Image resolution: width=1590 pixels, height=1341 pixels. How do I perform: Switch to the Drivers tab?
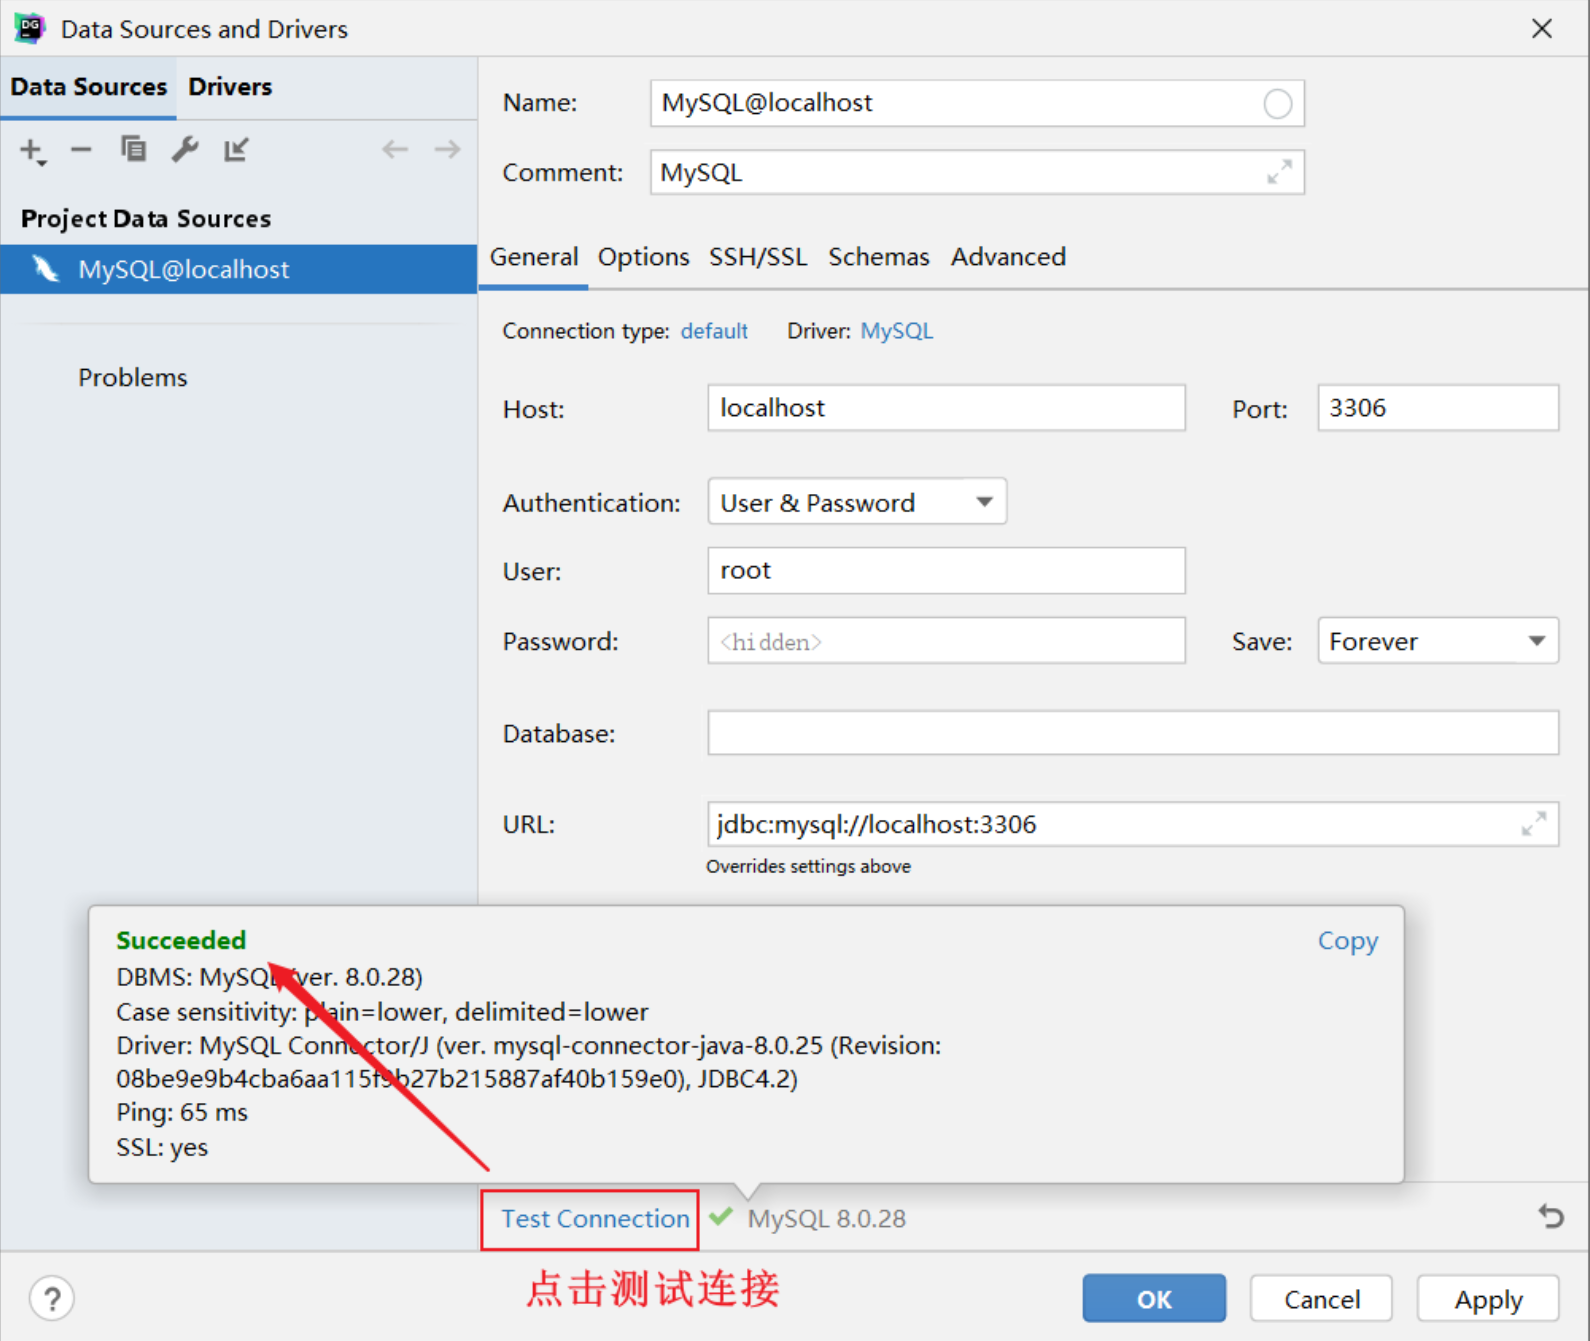point(230,87)
